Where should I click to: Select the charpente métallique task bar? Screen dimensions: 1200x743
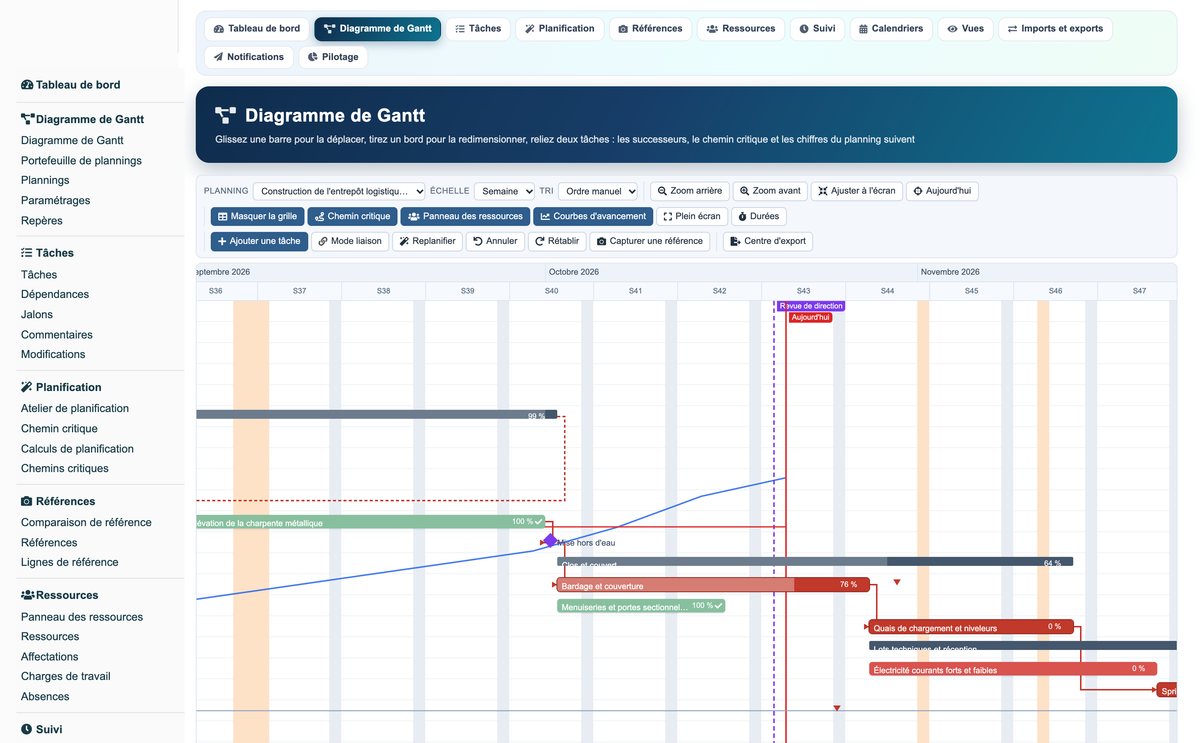coord(370,522)
